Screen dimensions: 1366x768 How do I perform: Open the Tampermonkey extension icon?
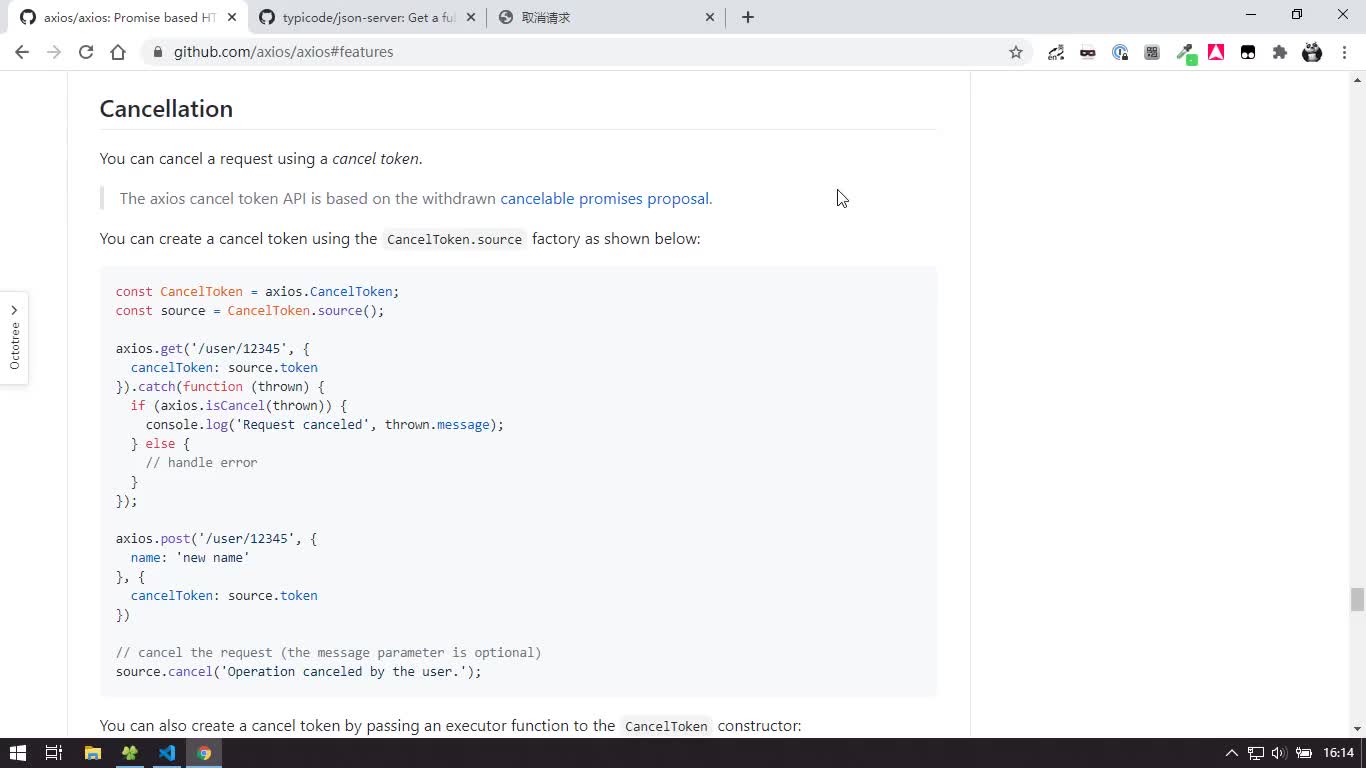click(1248, 53)
